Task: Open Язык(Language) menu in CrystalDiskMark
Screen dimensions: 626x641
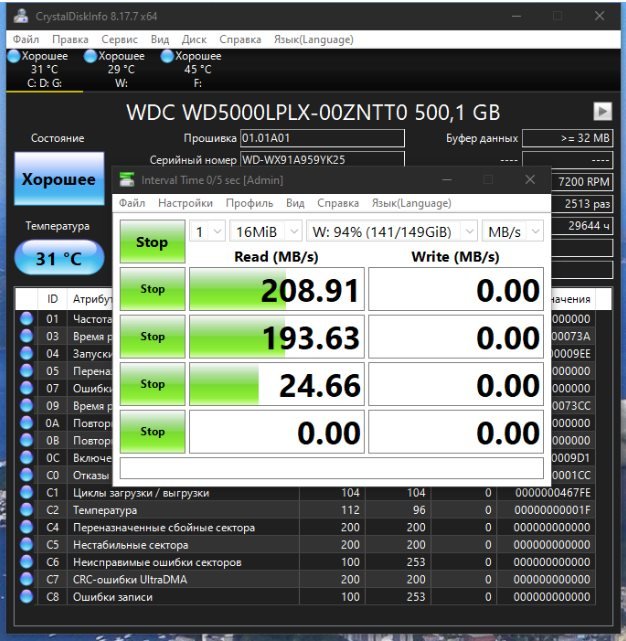Action: [x=411, y=203]
